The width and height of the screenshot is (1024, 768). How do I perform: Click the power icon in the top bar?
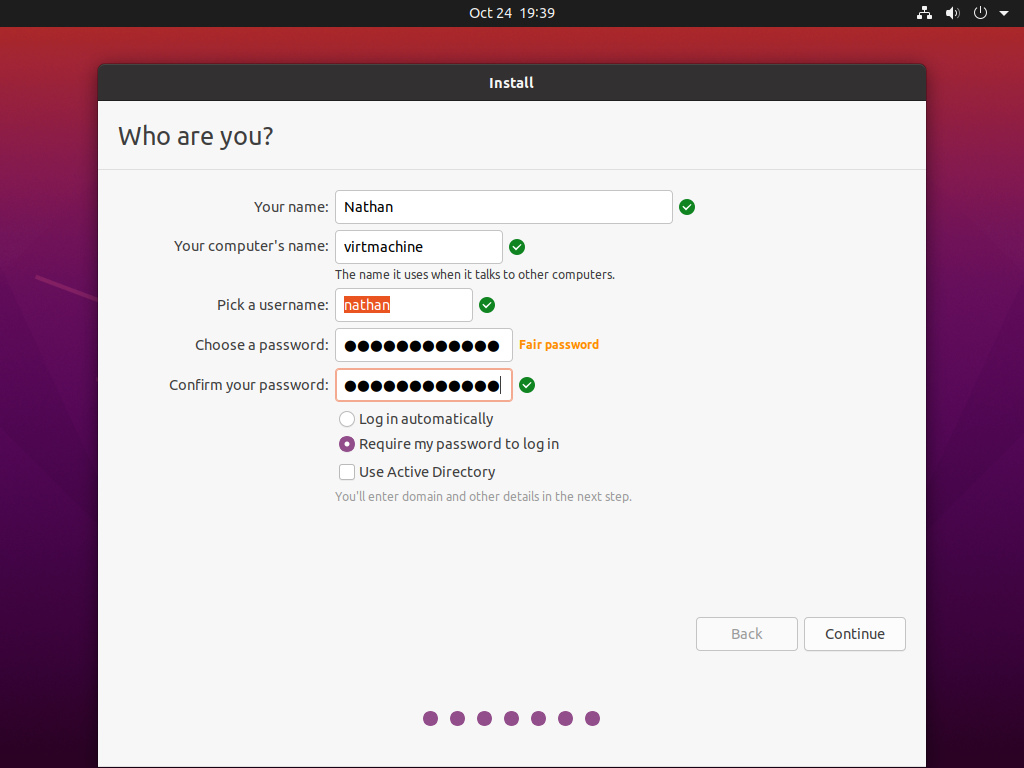[978, 13]
